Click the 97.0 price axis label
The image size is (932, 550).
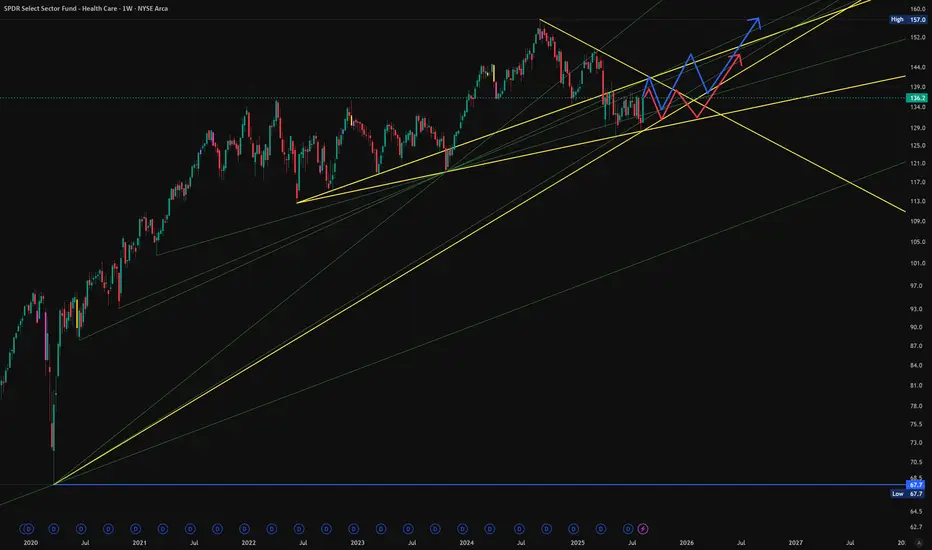click(x=917, y=285)
